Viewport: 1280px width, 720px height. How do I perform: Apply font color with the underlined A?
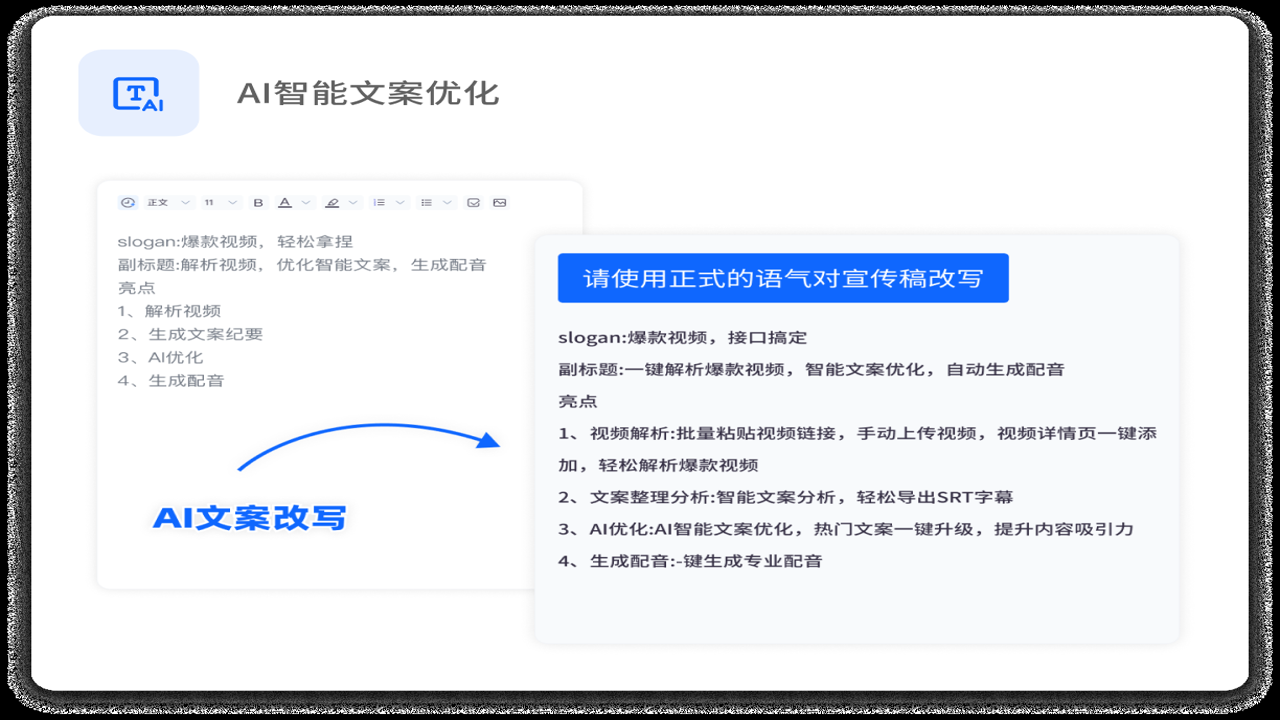285,202
